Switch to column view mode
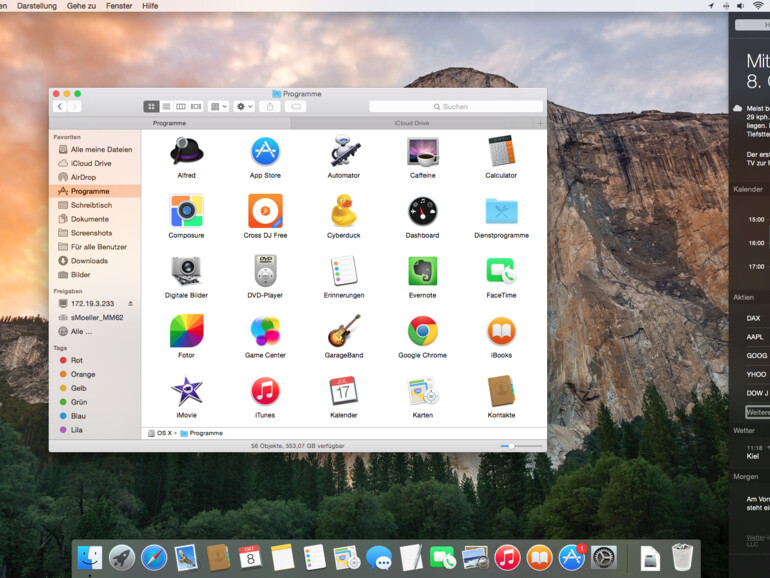This screenshot has height=578, width=770. (181, 107)
